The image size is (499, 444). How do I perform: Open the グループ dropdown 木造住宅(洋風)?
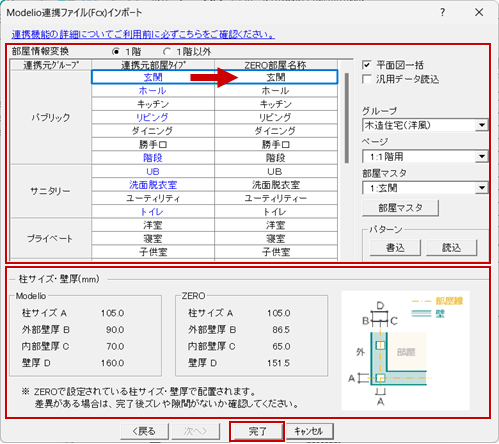425,125
